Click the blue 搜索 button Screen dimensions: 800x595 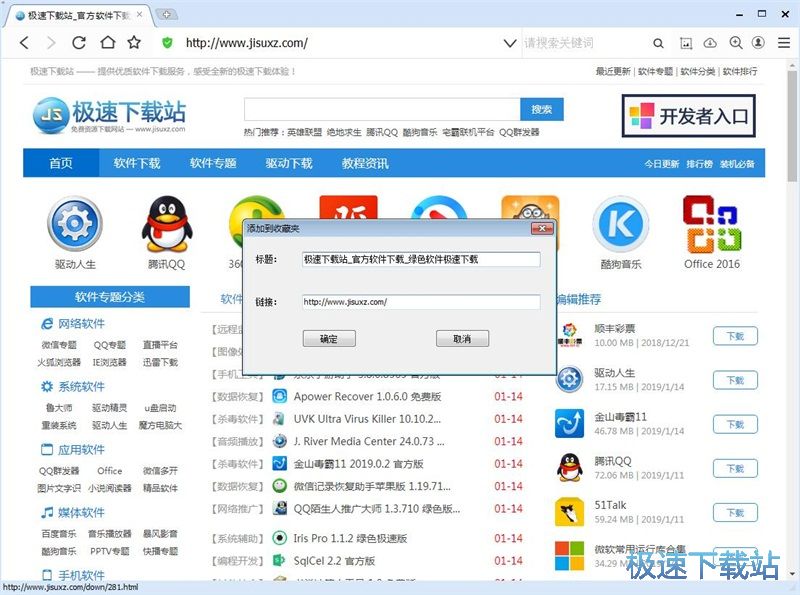[542, 109]
